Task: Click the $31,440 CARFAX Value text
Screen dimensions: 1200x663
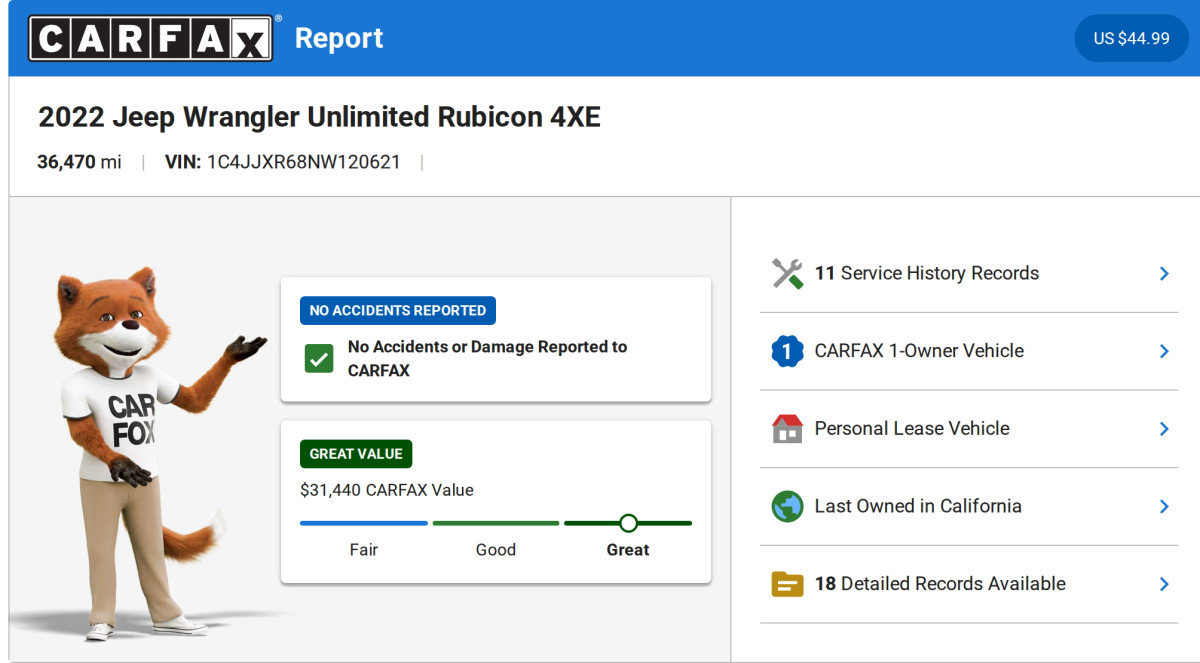Action: tap(387, 490)
